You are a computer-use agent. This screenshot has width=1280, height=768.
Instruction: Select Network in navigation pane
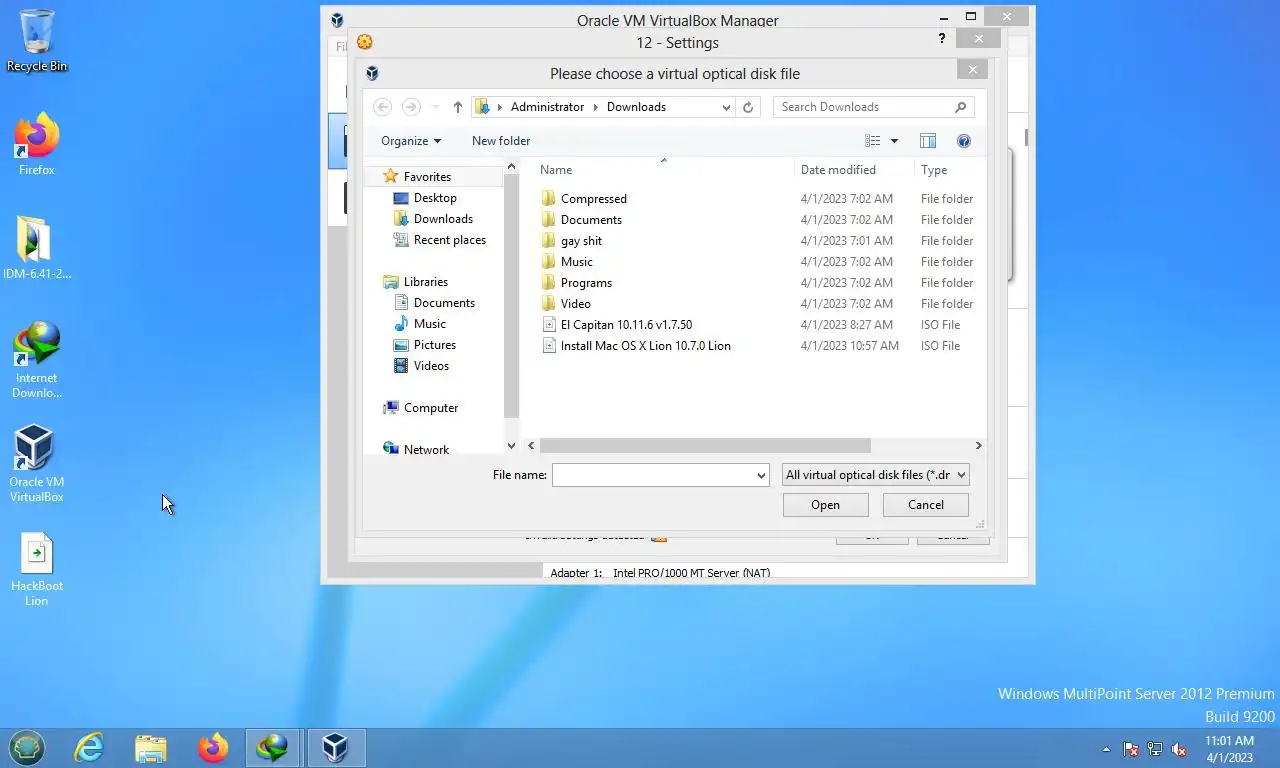point(426,450)
